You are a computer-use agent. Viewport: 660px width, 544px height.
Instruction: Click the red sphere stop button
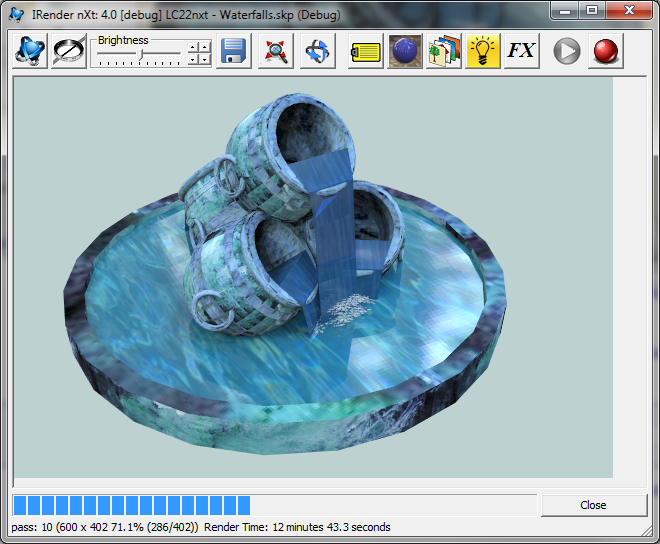click(604, 51)
